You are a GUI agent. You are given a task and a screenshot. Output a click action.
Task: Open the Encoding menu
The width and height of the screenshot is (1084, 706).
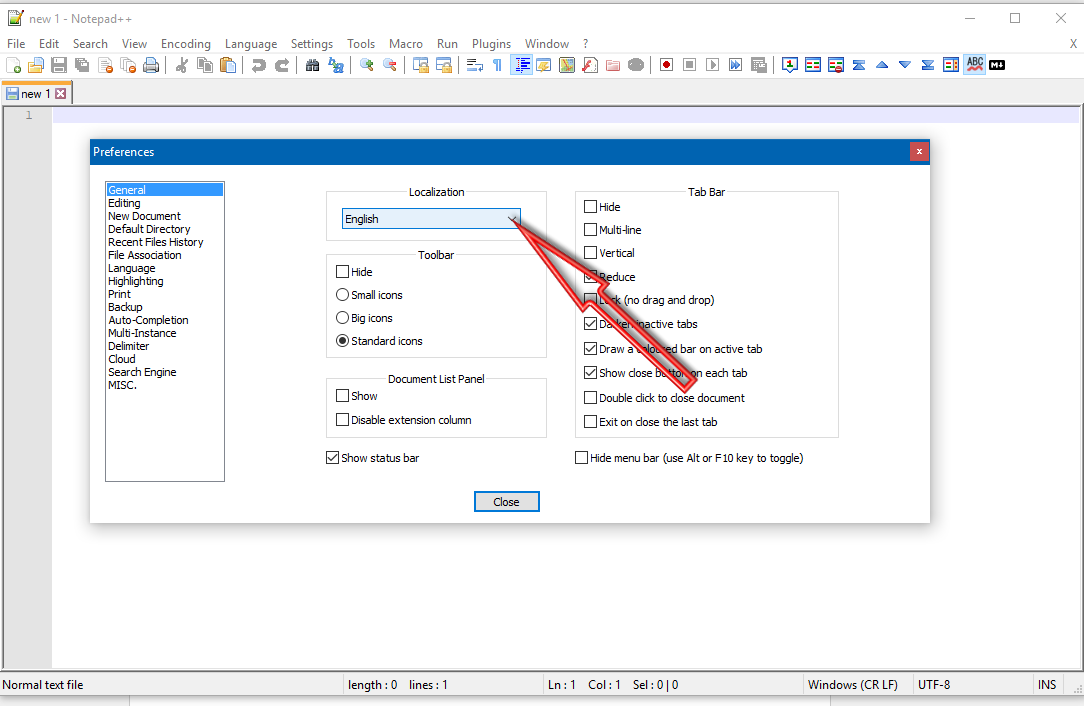coord(185,44)
